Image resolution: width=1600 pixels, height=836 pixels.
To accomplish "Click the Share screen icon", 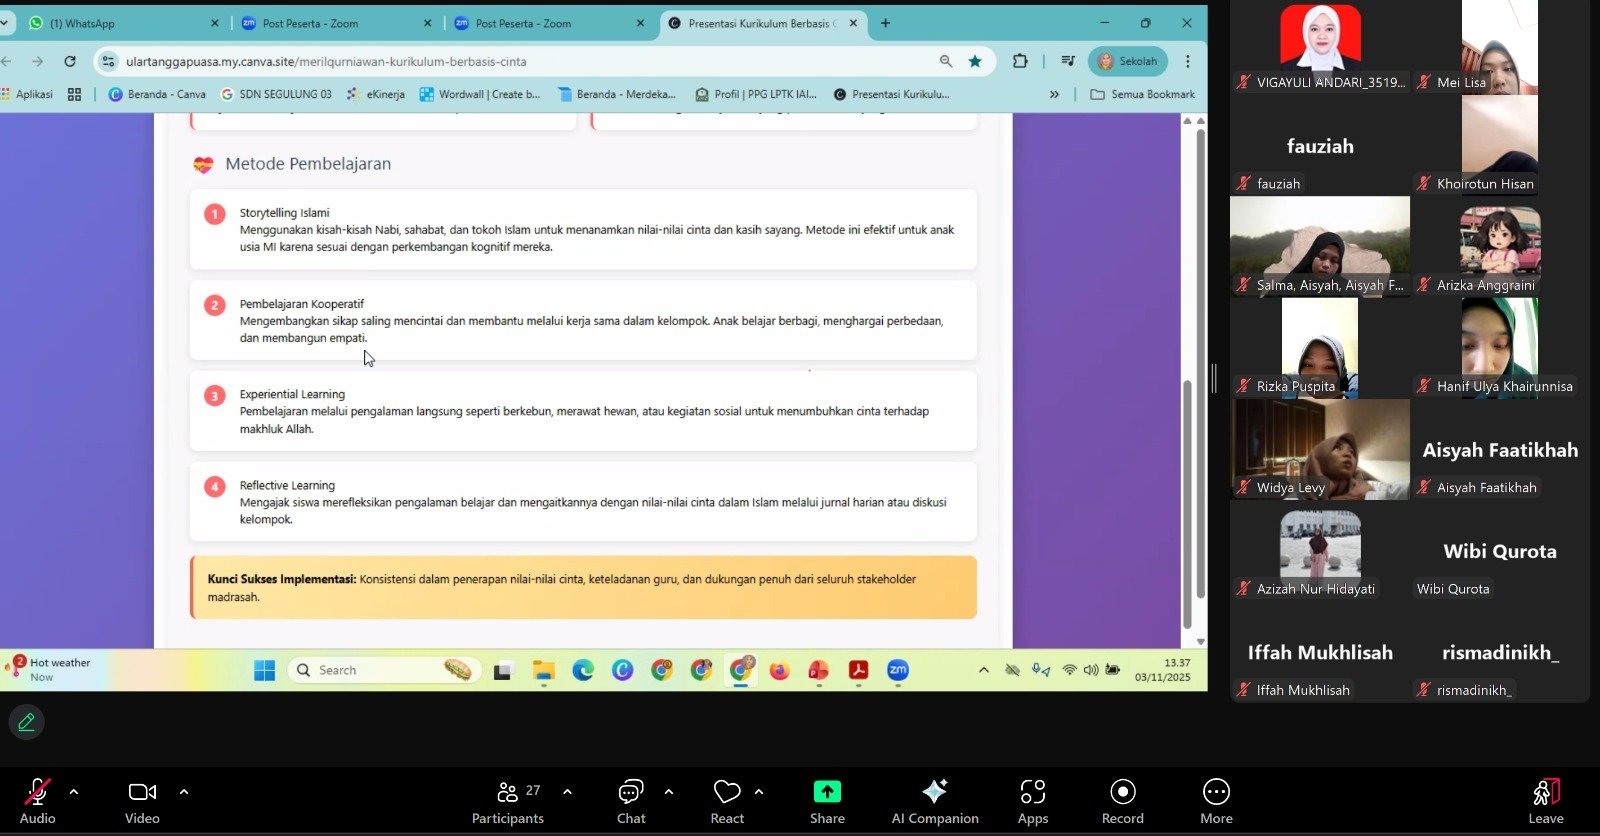I will coord(827,792).
